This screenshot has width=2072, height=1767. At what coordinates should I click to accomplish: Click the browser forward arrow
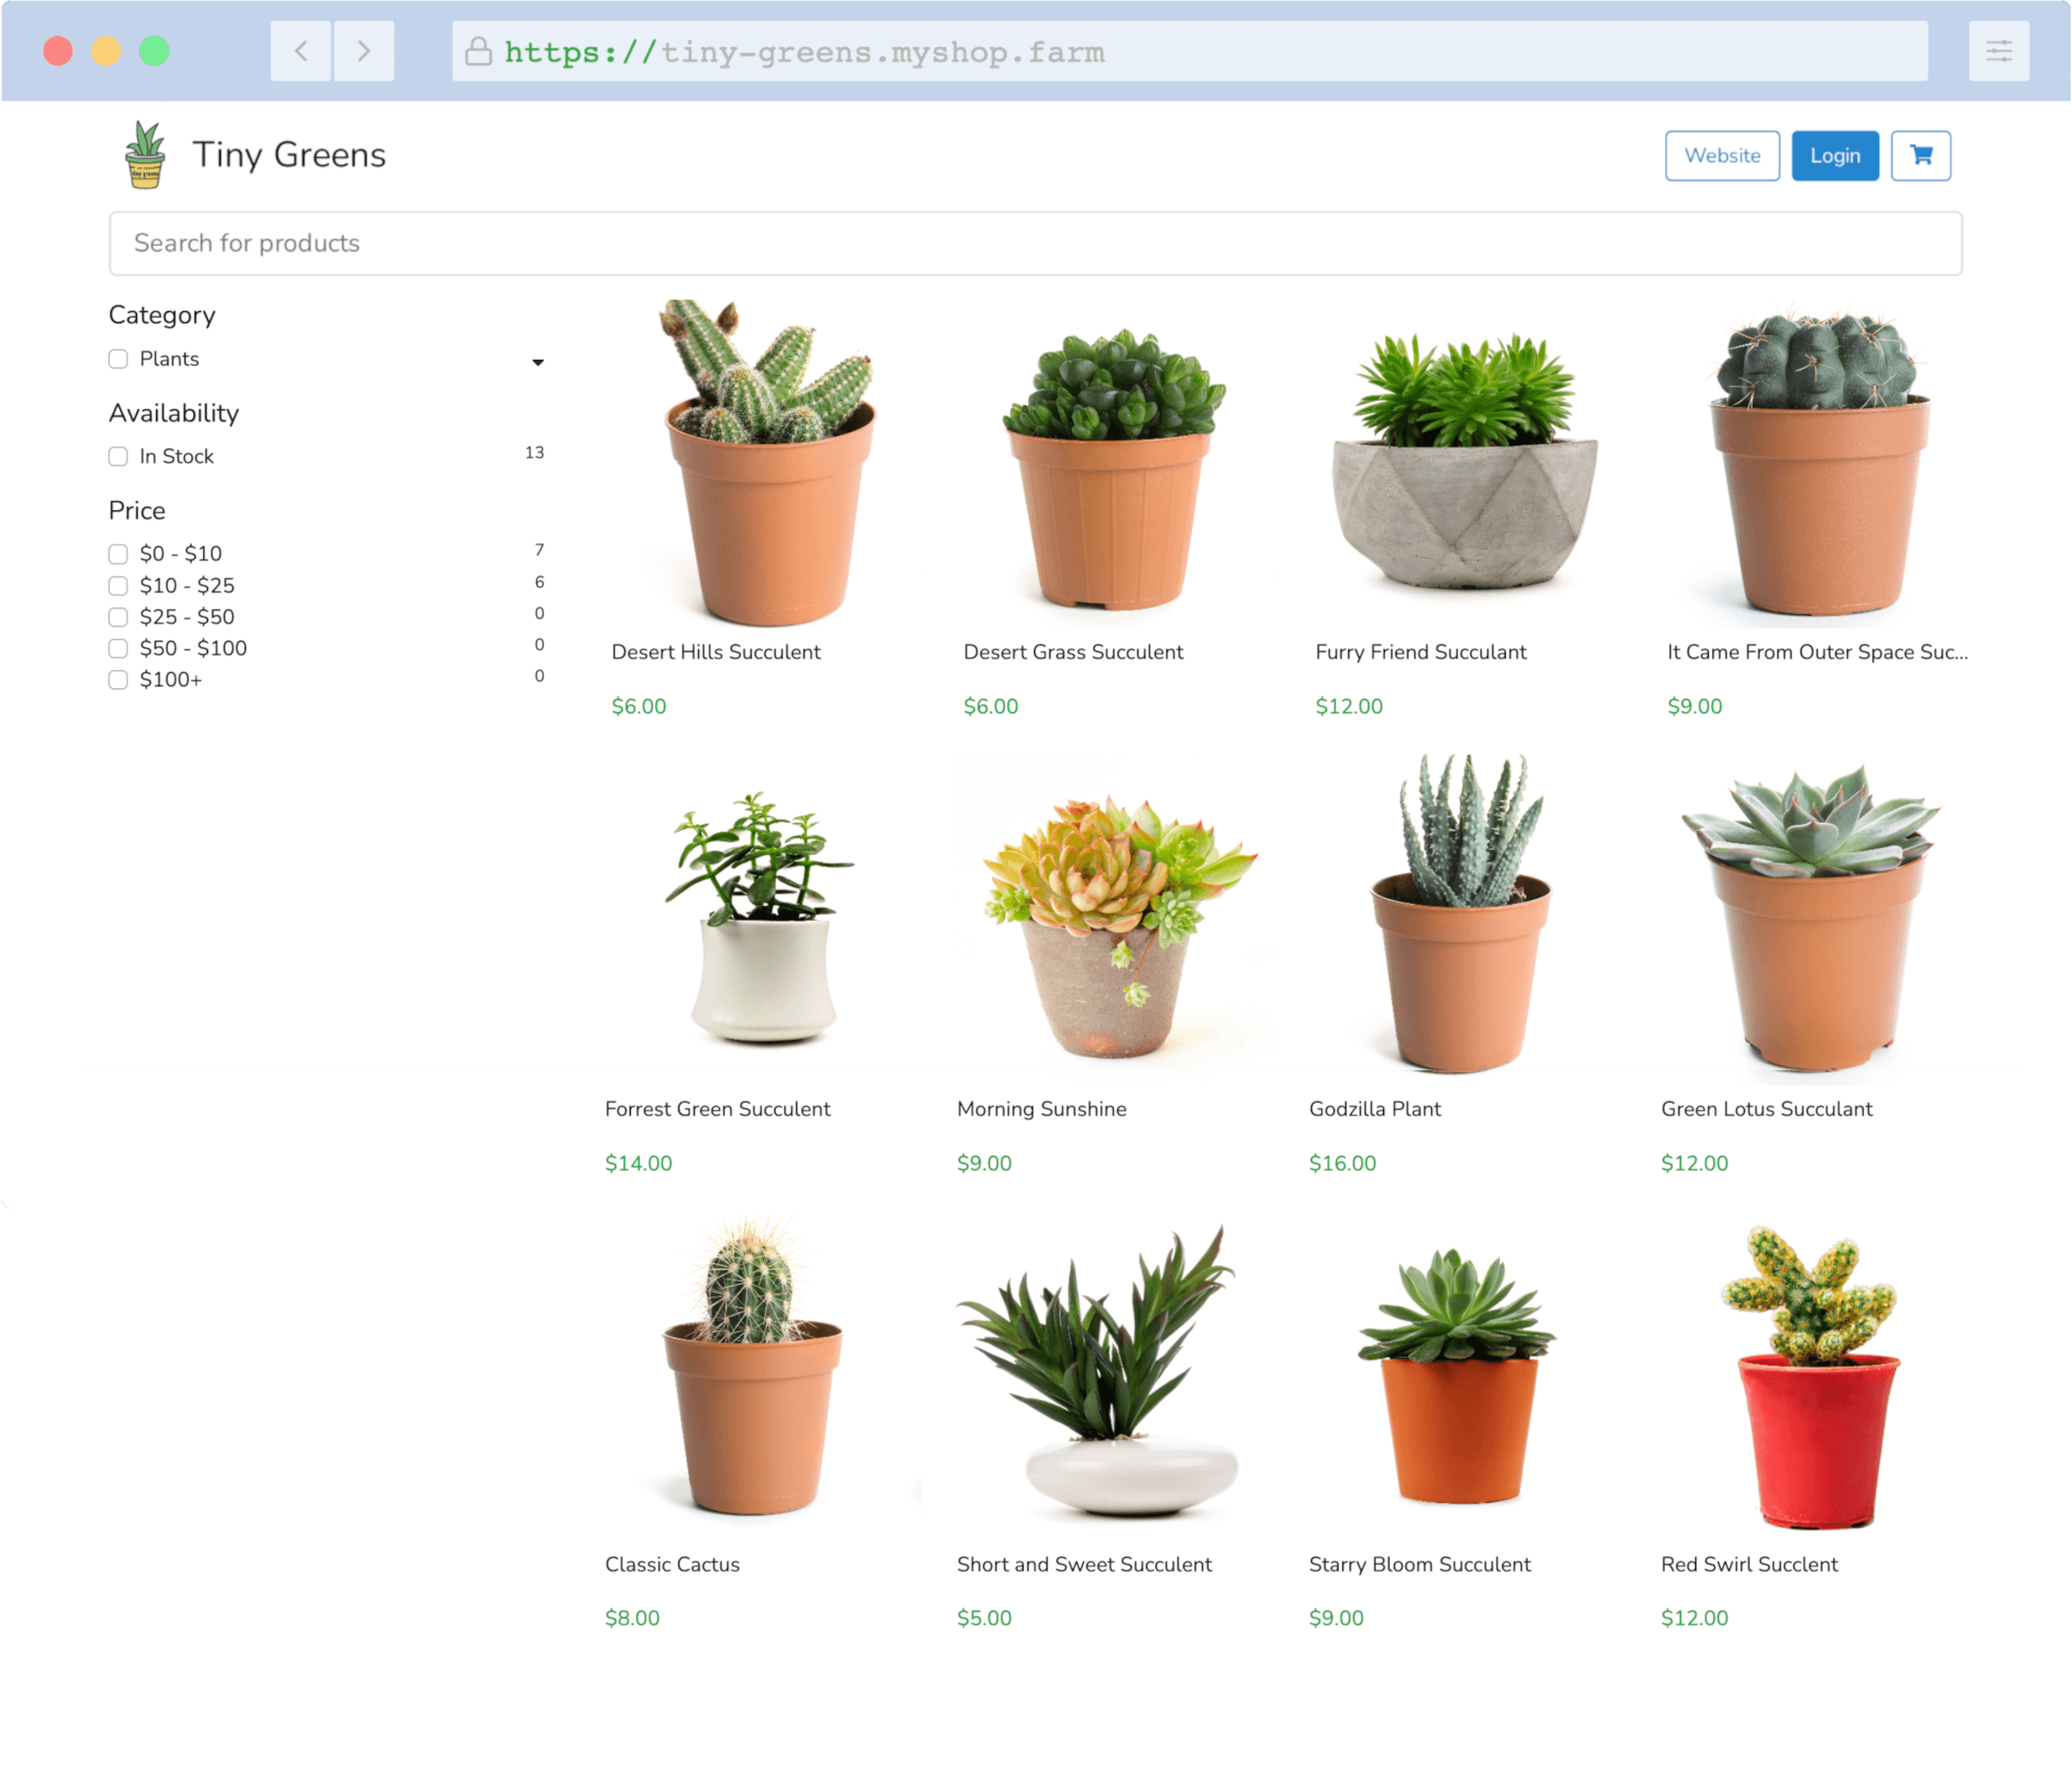[x=364, y=51]
